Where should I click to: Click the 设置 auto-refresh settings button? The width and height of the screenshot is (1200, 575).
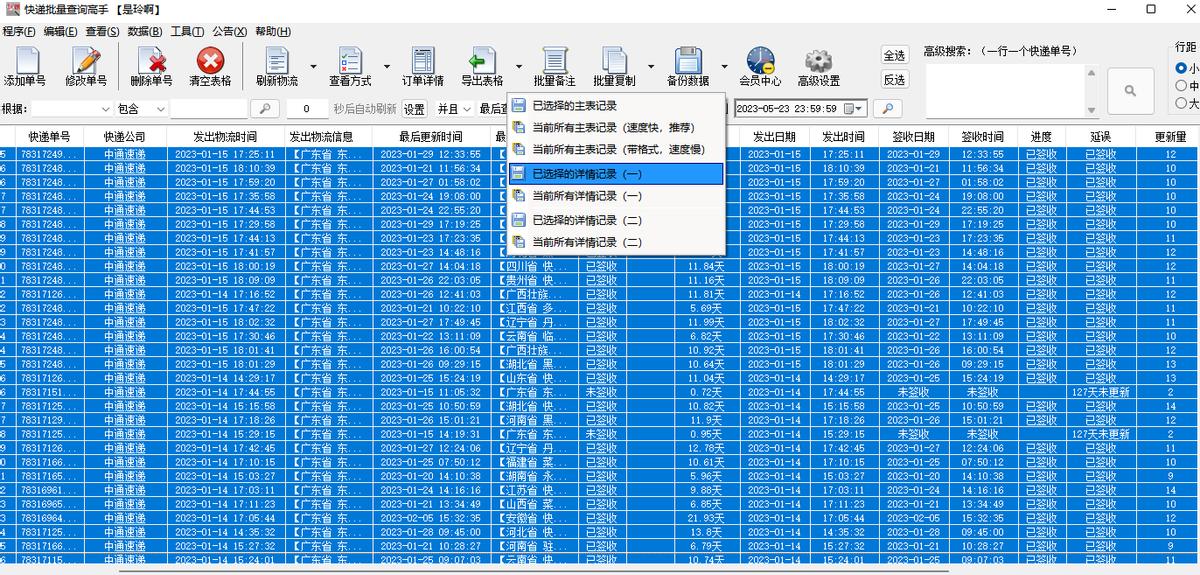414,108
